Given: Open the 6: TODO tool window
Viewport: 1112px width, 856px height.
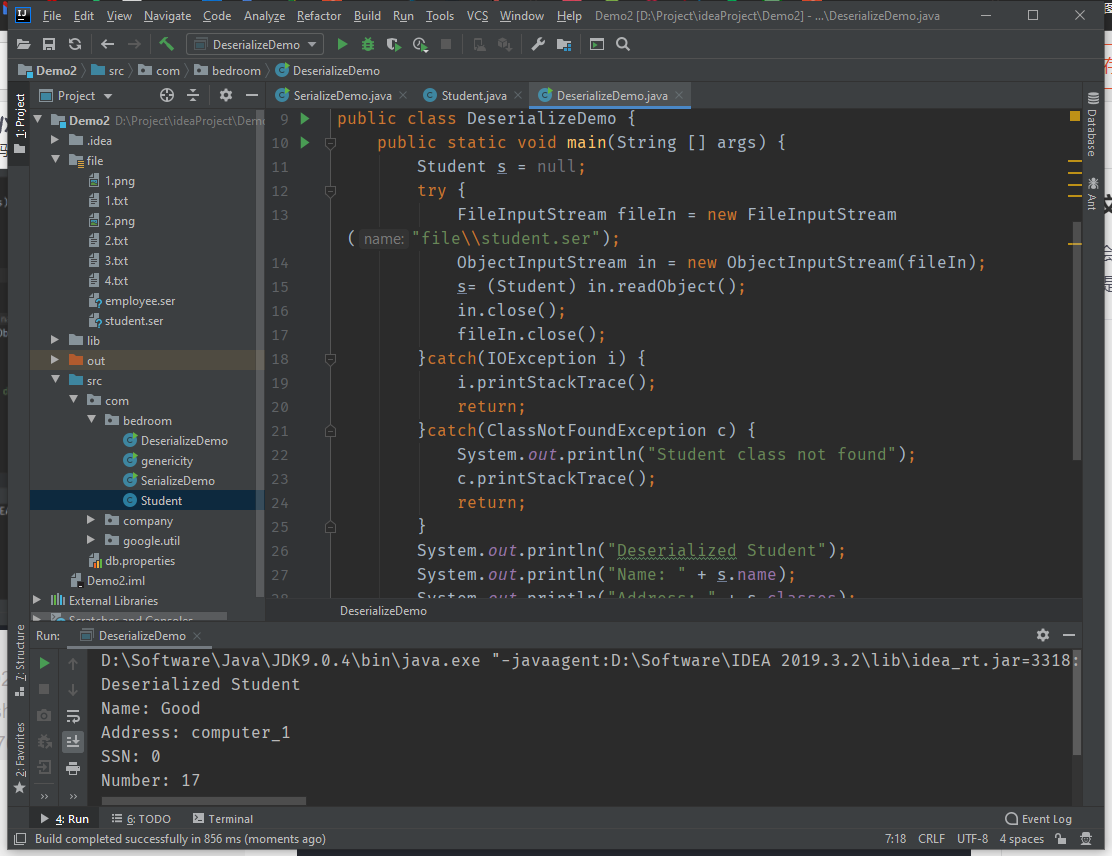Looking at the screenshot, I should (x=141, y=819).
